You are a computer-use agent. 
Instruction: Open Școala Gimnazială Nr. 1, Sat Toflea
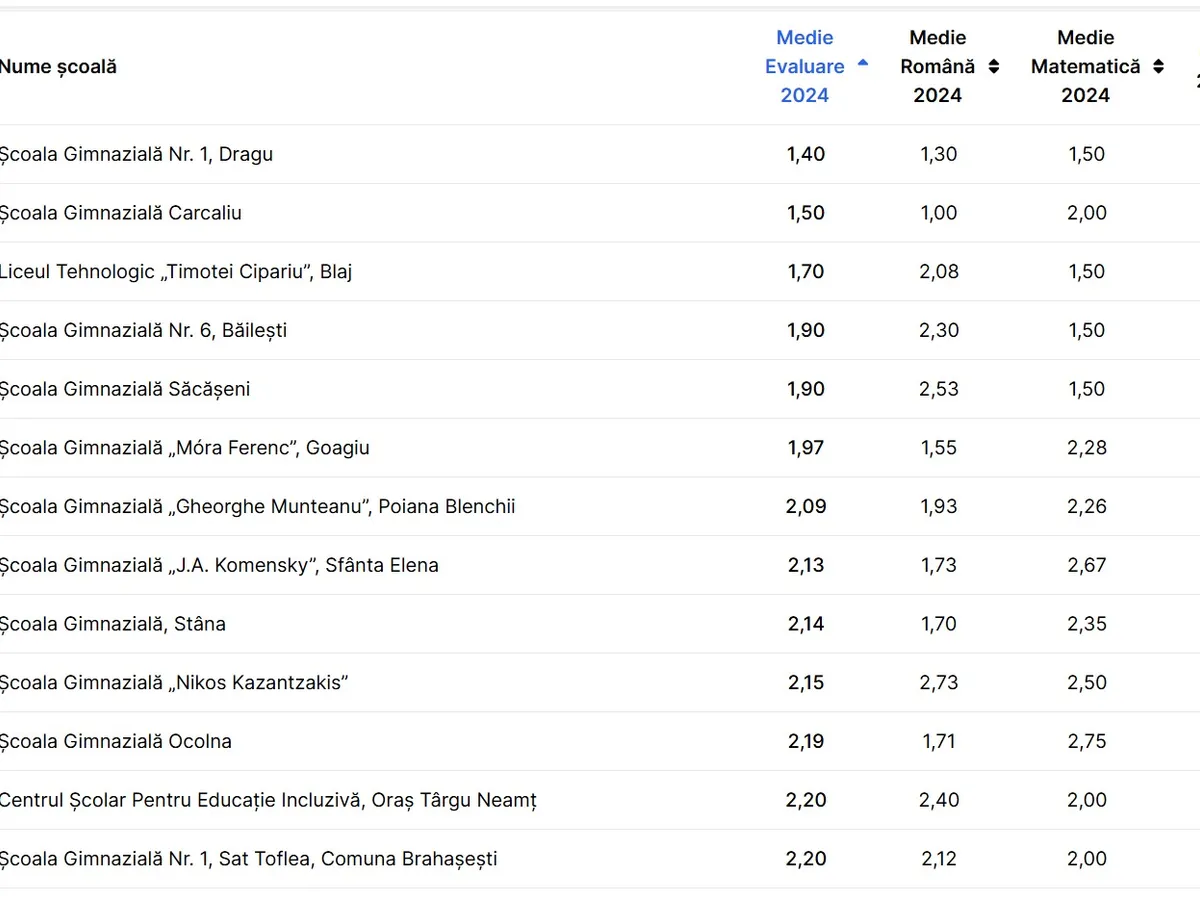coord(248,859)
